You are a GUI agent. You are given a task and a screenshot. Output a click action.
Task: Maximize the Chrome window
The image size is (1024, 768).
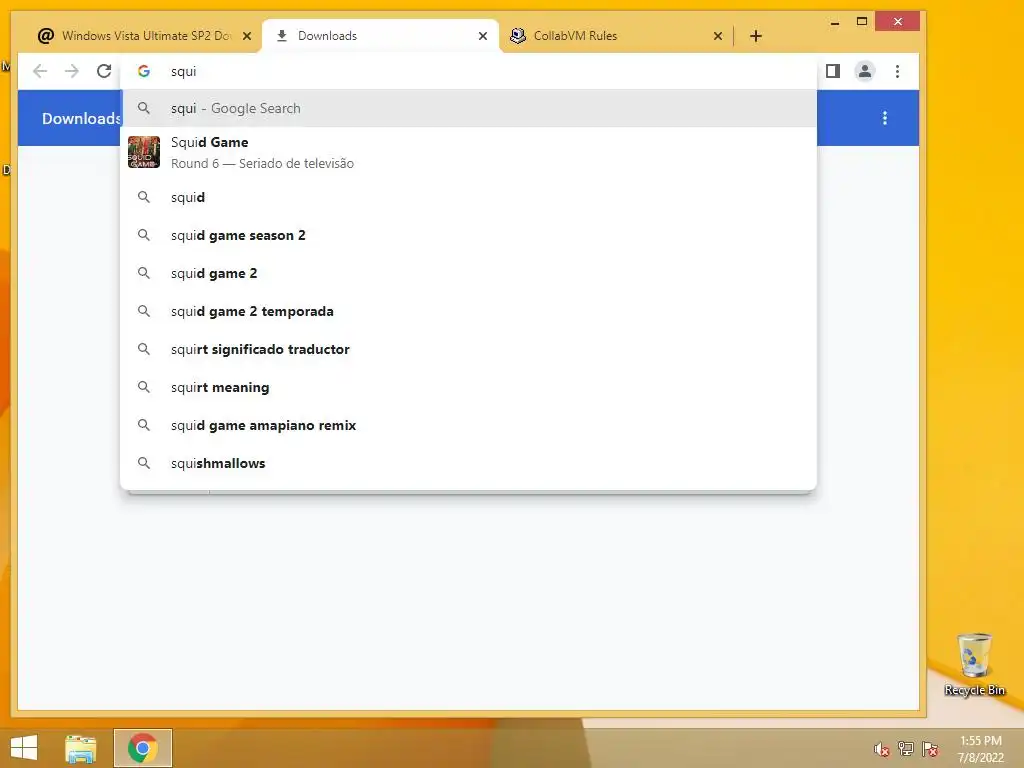(x=862, y=22)
